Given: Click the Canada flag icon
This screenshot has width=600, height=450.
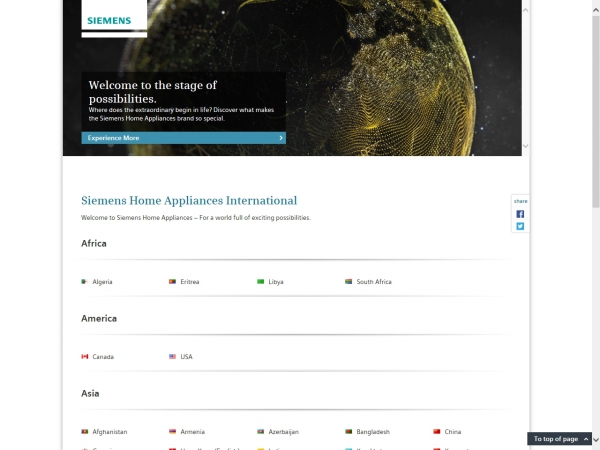Looking at the screenshot, I should pyautogui.click(x=85, y=357).
